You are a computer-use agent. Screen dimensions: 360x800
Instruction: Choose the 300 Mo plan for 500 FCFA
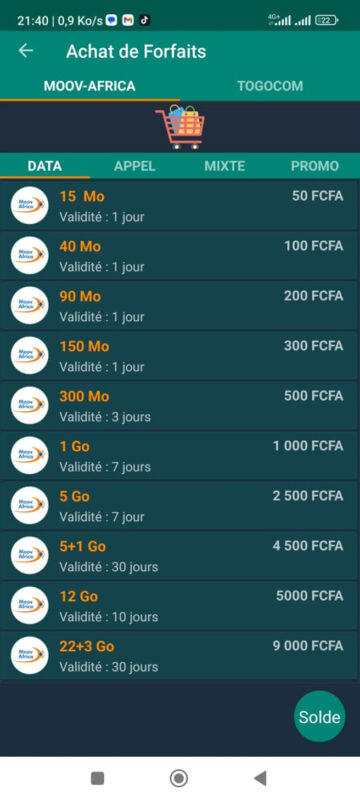click(179, 406)
